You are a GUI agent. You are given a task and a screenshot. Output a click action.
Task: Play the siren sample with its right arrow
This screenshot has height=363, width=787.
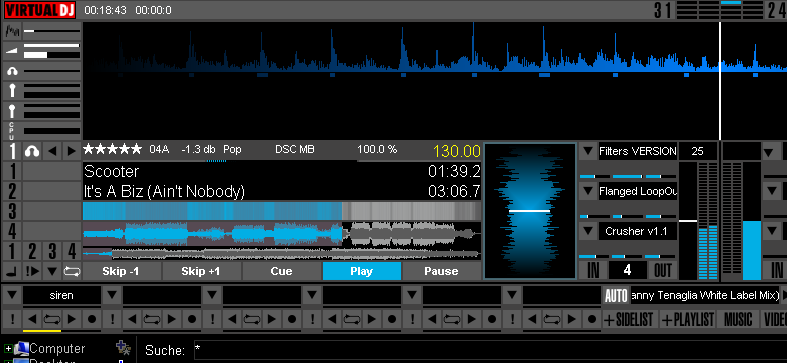pyautogui.click(x=71, y=319)
